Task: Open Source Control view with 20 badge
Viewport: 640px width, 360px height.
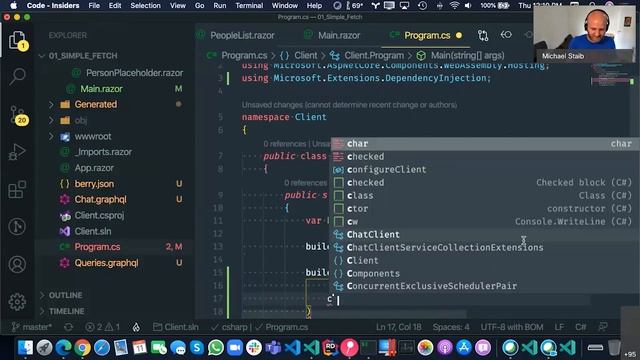Action: pos(18,115)
